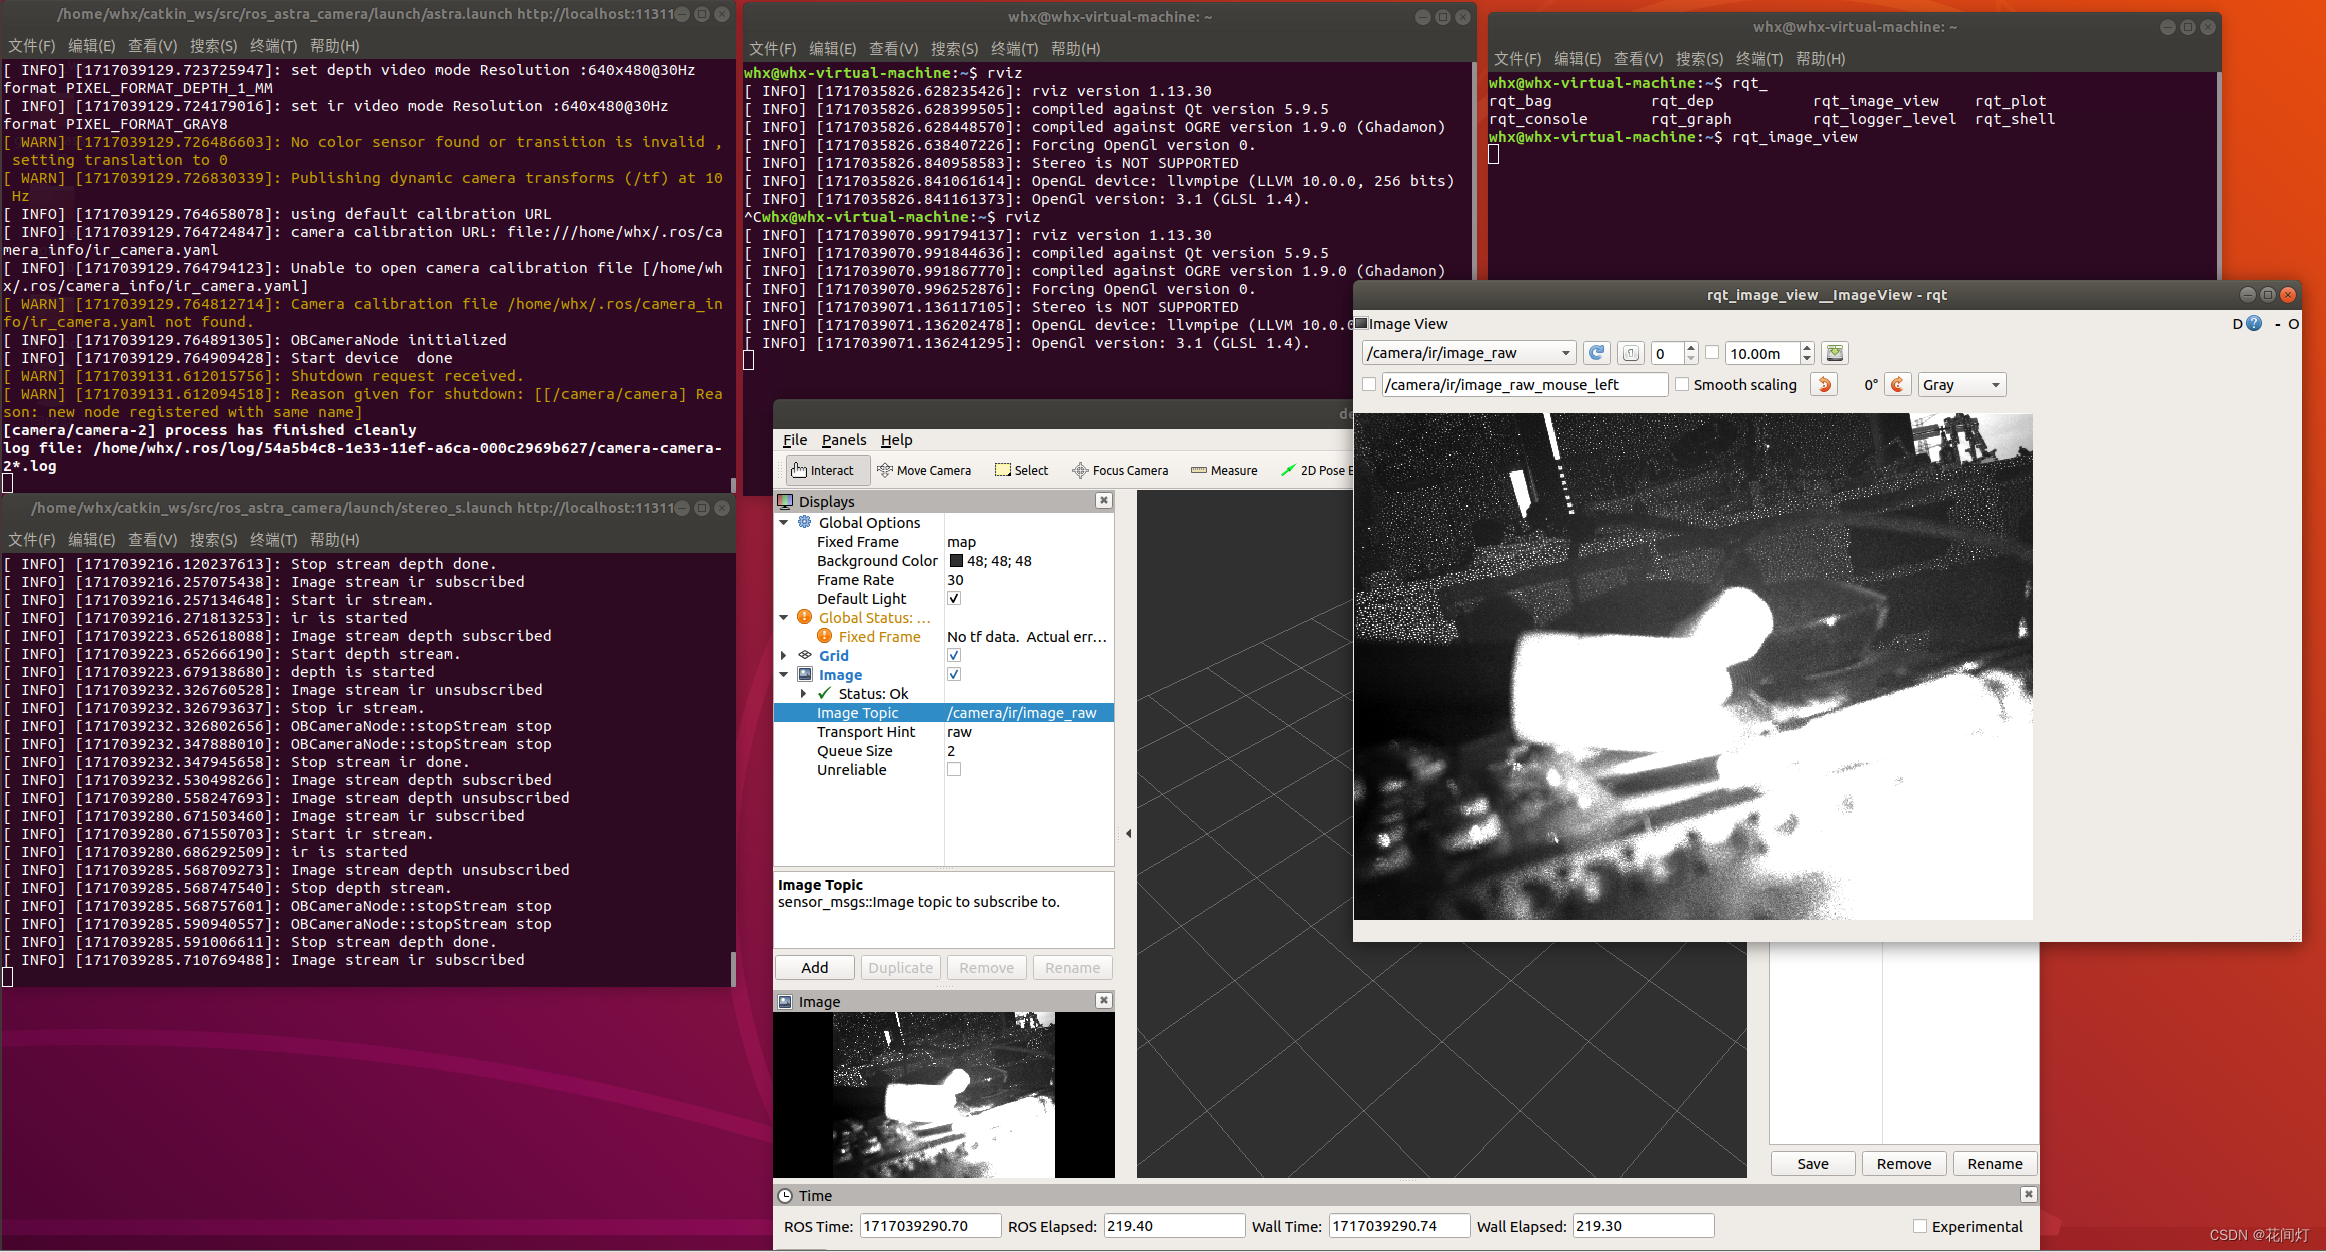This screenshot has width=2326, height=1252.
Task: Open the /camera/ir/image_raw topic dropdown
Action: point(1468,353)
